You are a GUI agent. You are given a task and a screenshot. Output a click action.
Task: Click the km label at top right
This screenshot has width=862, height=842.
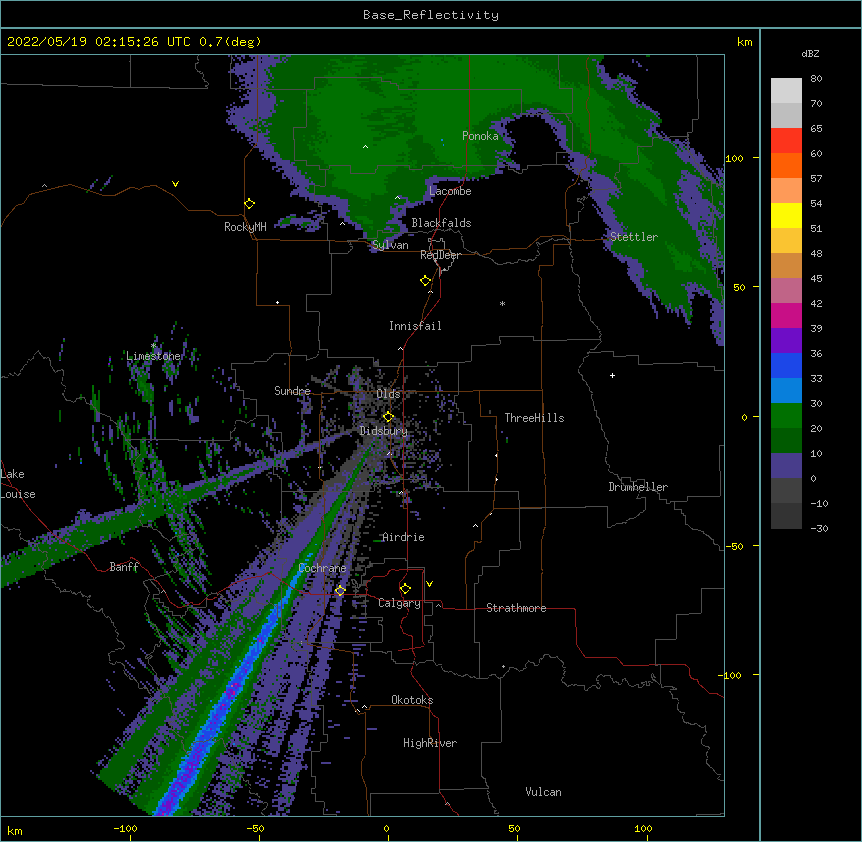click(x=744, y=42)
